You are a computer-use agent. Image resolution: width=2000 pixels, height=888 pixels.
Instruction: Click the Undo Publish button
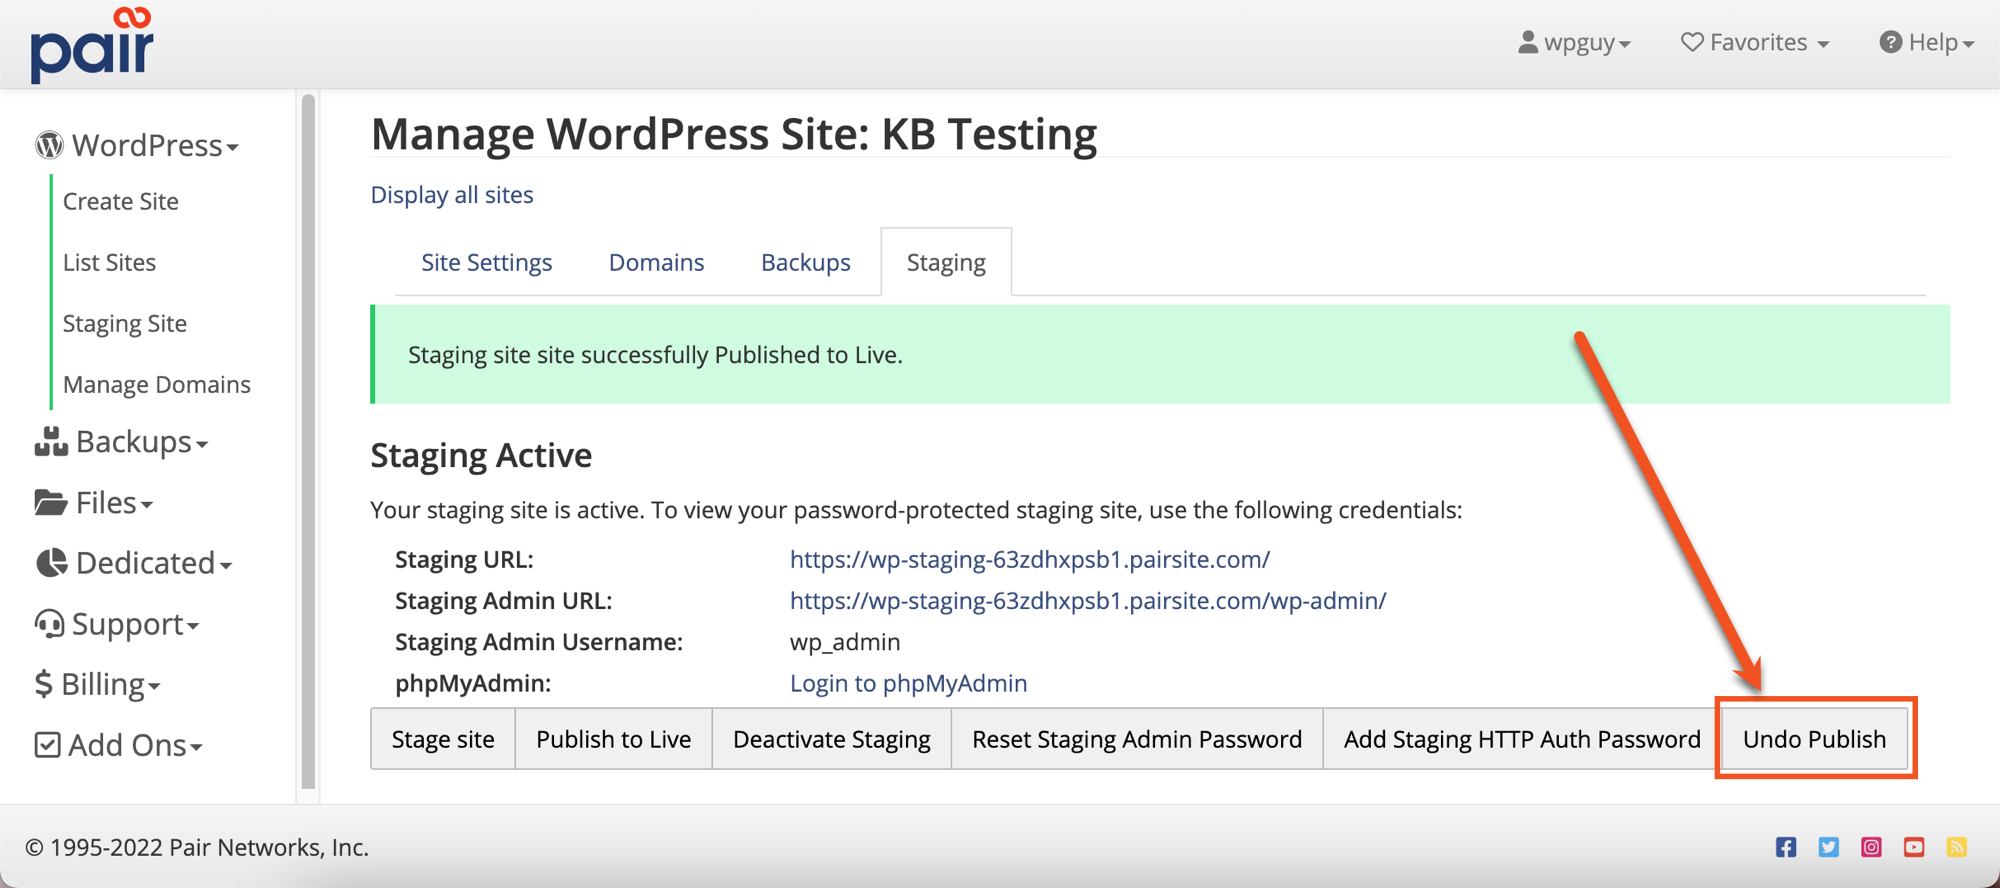(1815, 739)
